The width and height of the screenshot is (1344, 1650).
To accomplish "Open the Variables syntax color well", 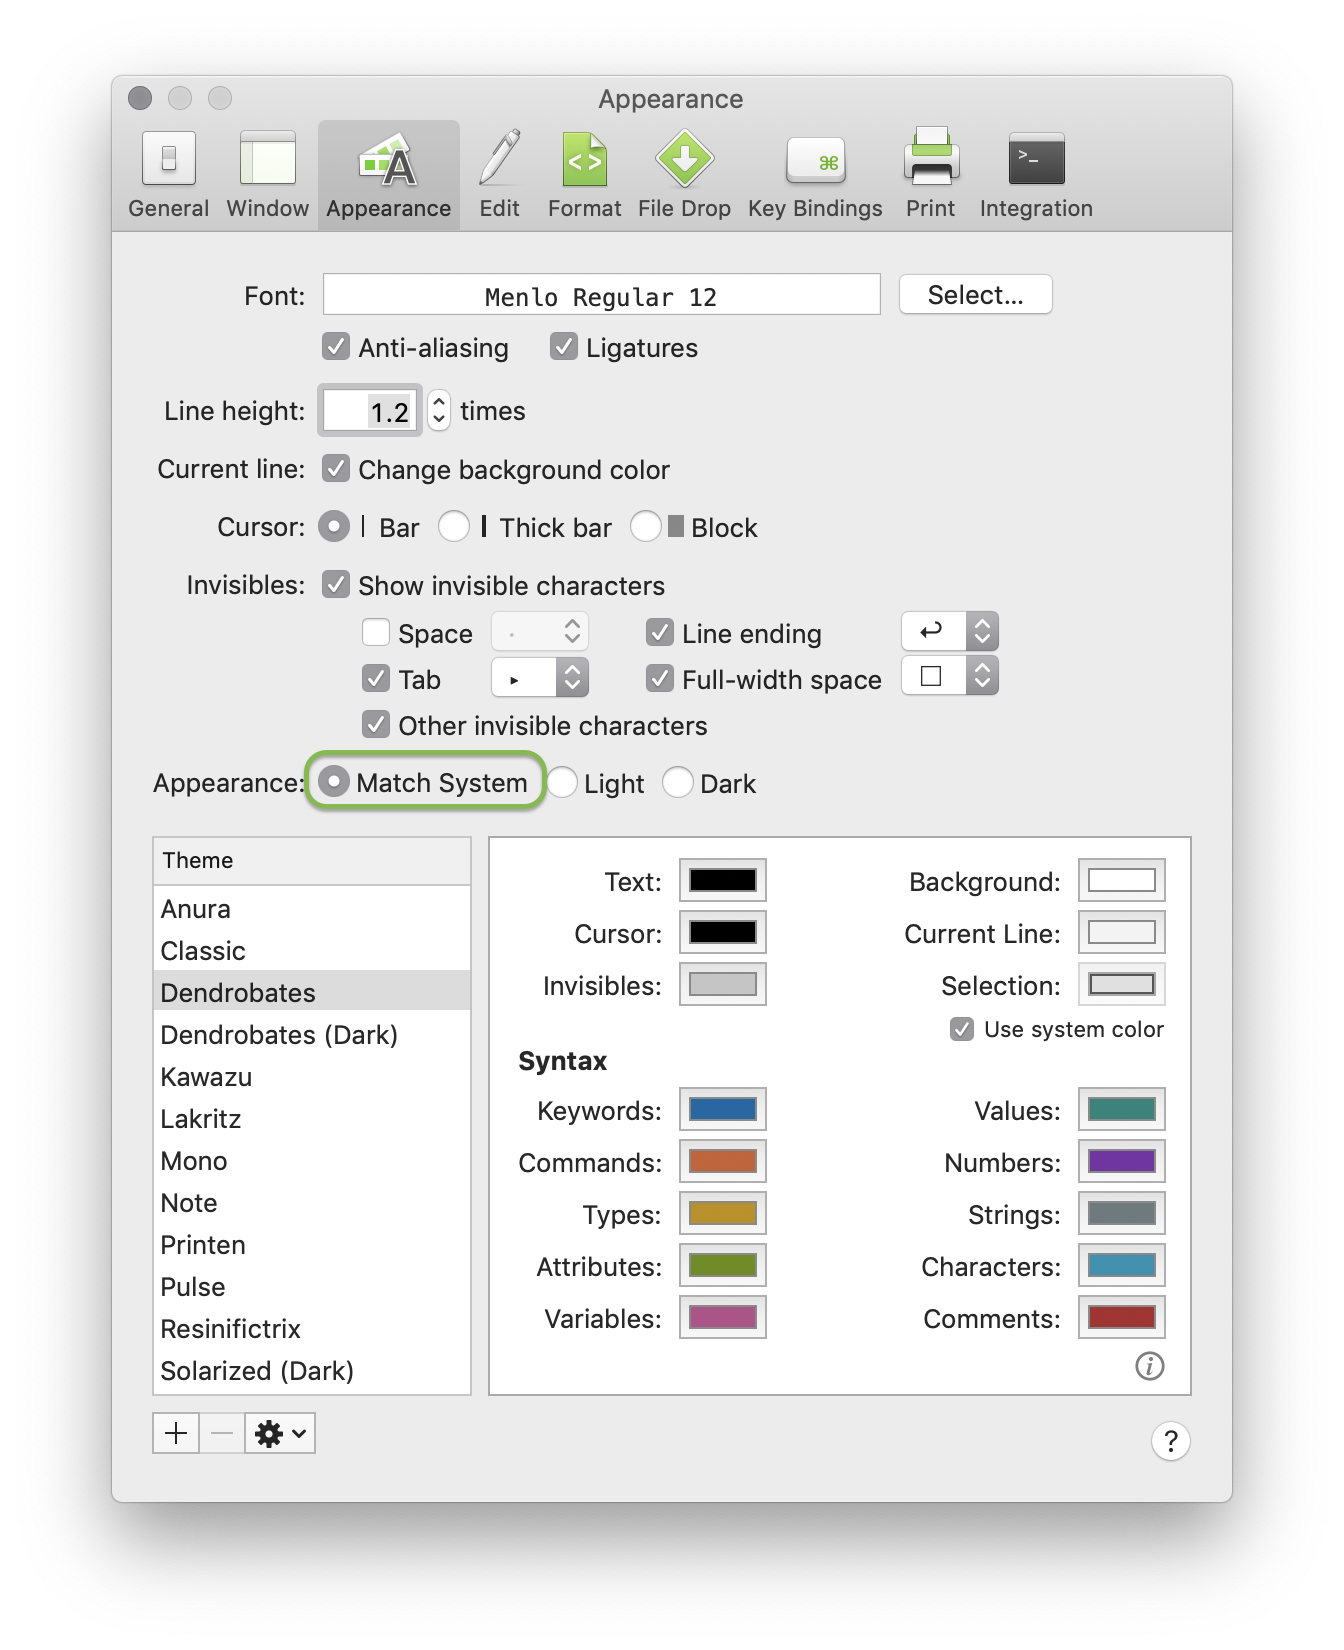I will tap(723, 1317).
